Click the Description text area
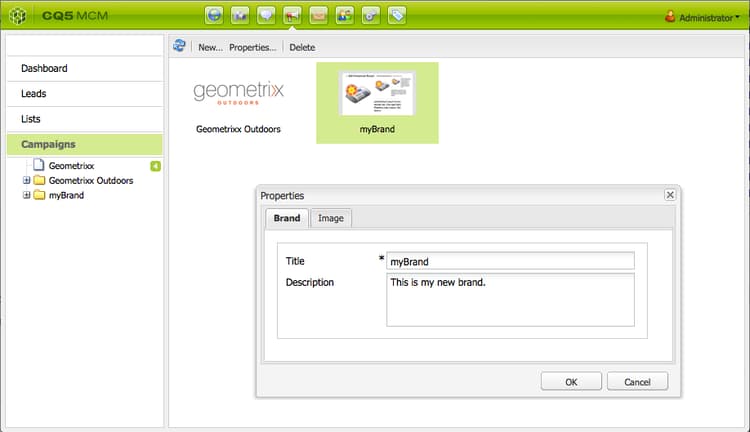 [510, 300]
